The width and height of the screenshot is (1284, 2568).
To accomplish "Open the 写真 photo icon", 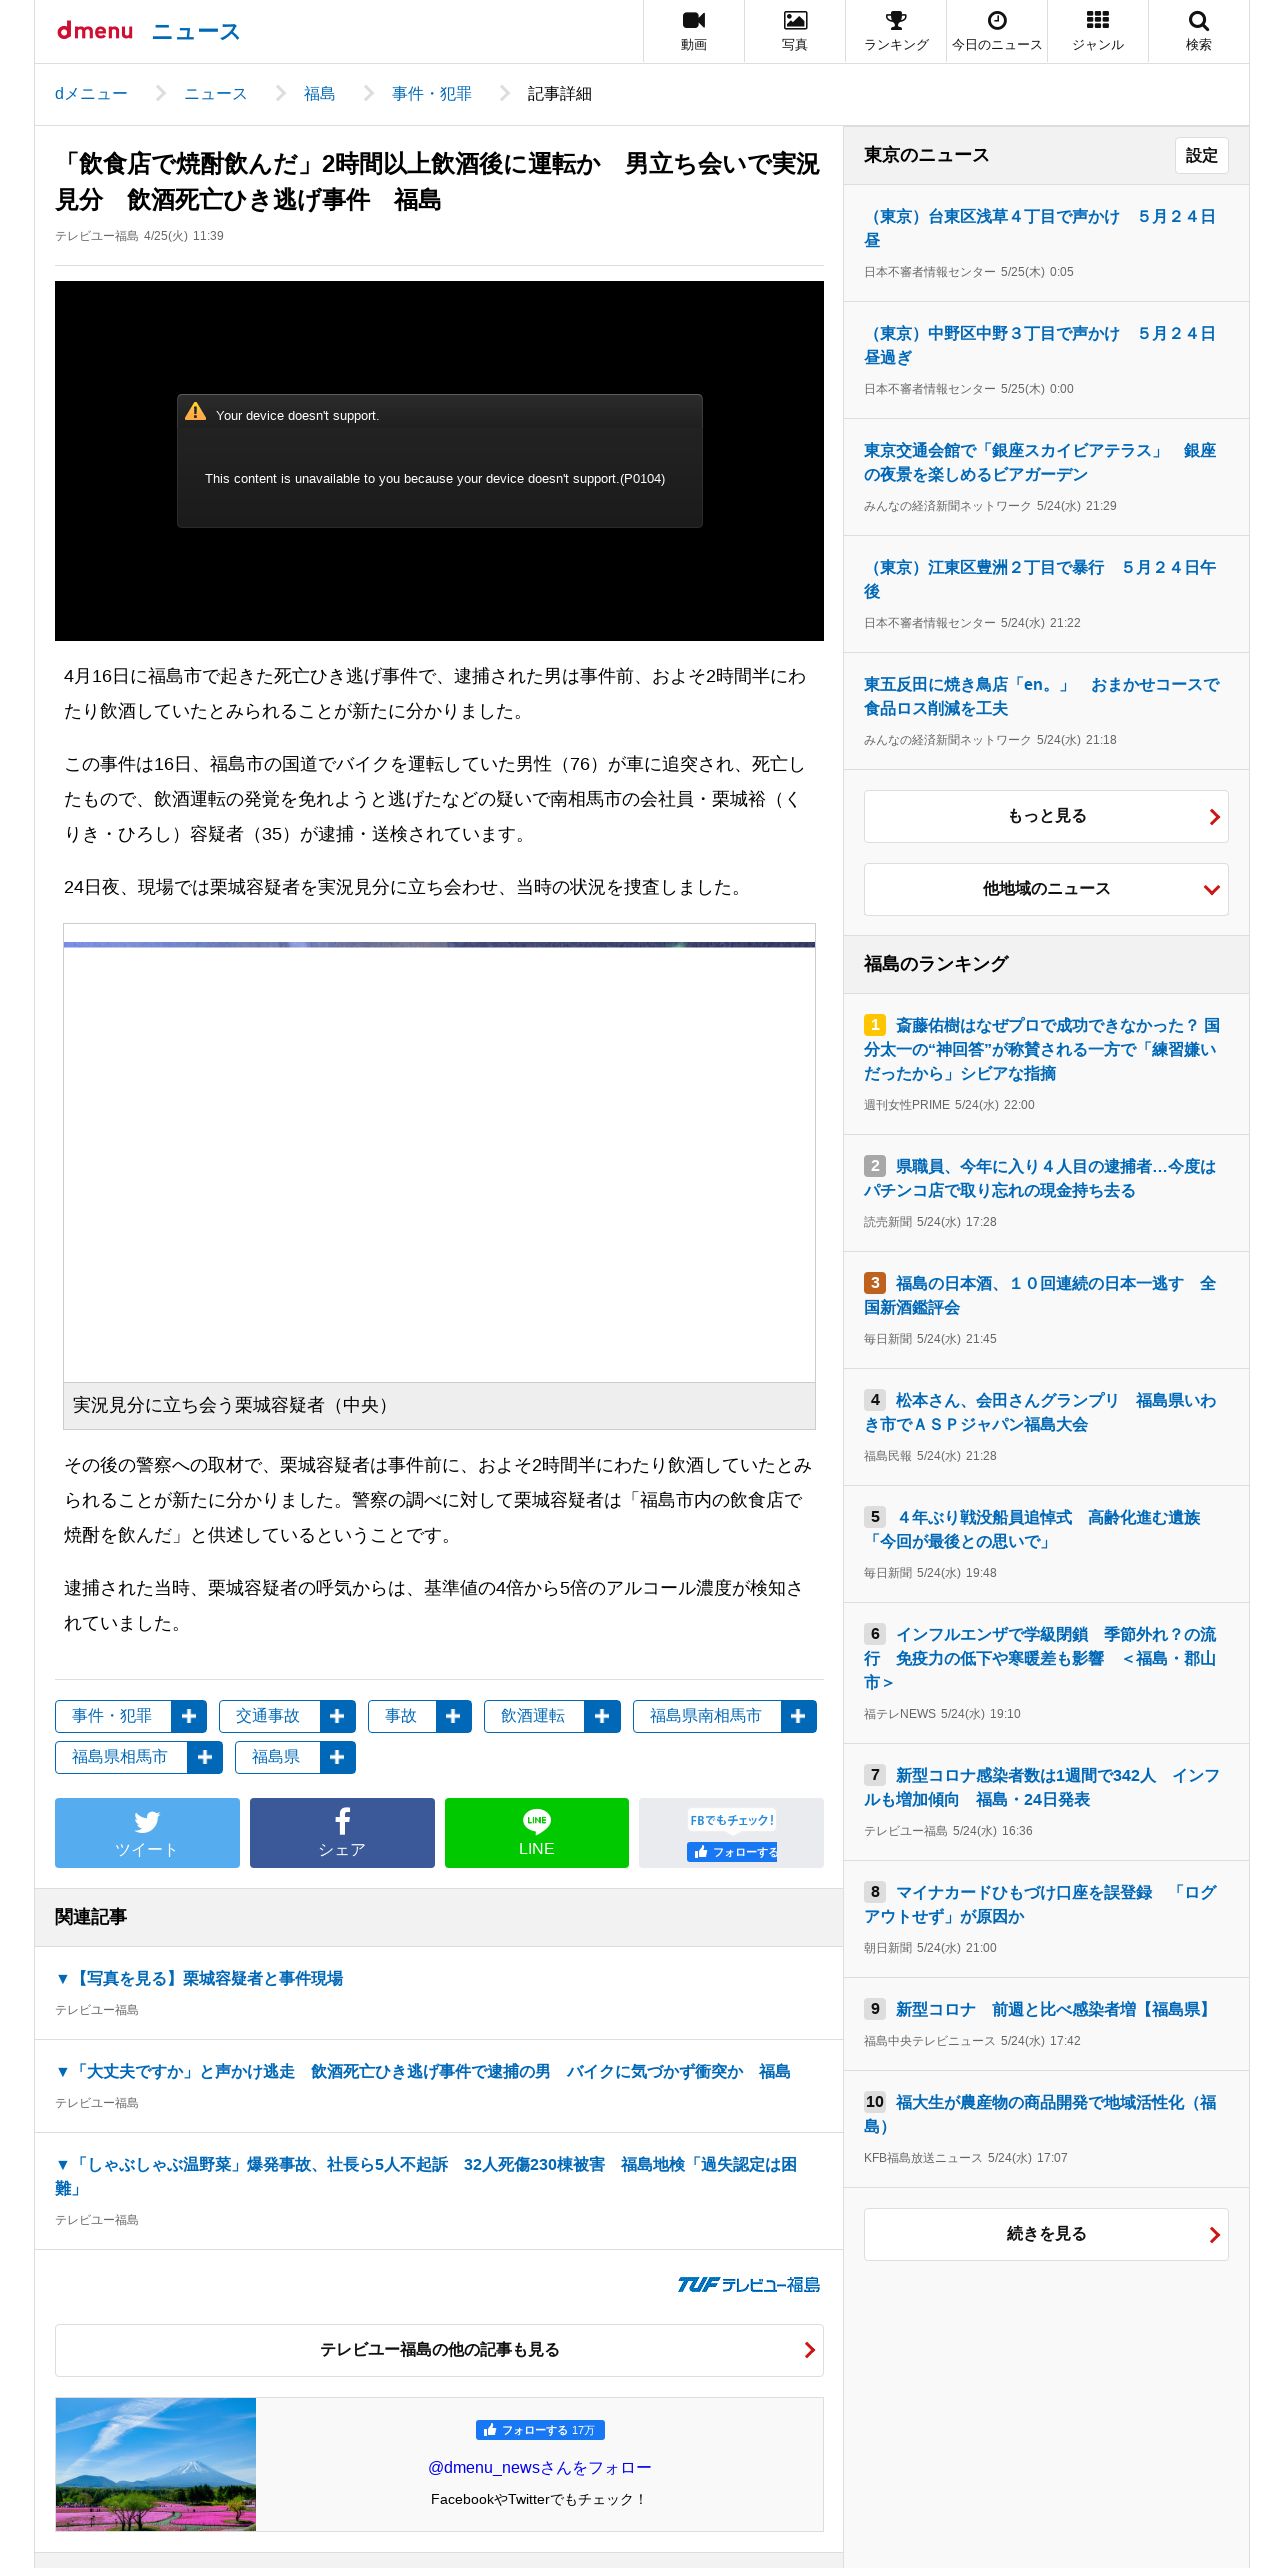I will coord(795,31).
